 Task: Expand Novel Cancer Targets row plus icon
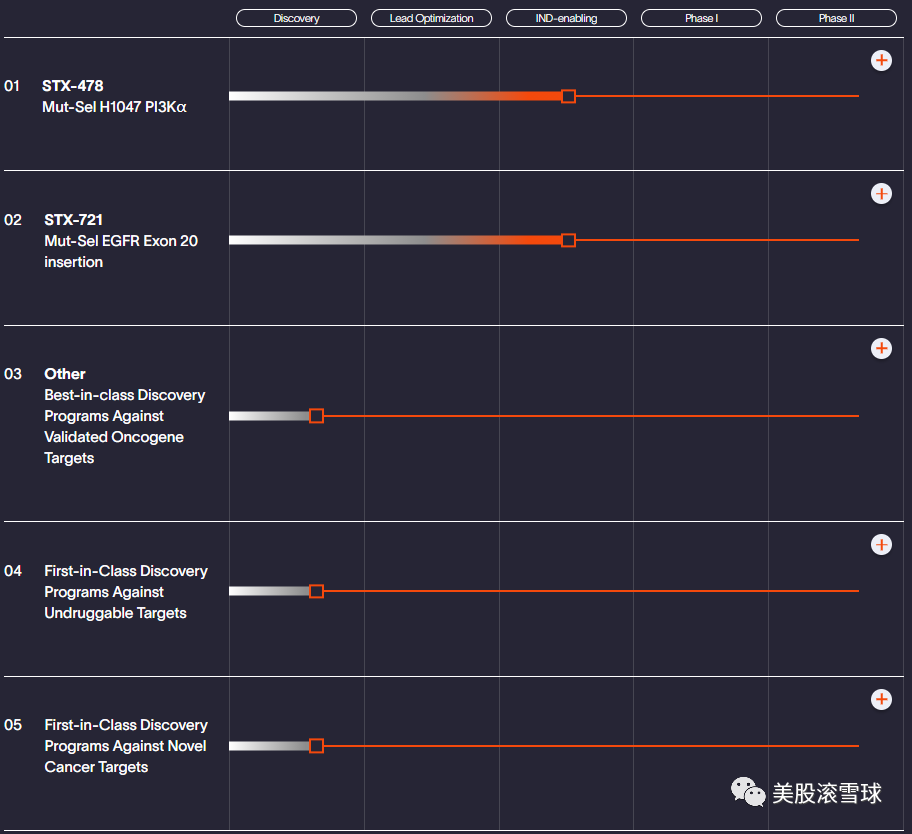click(881, 699)
